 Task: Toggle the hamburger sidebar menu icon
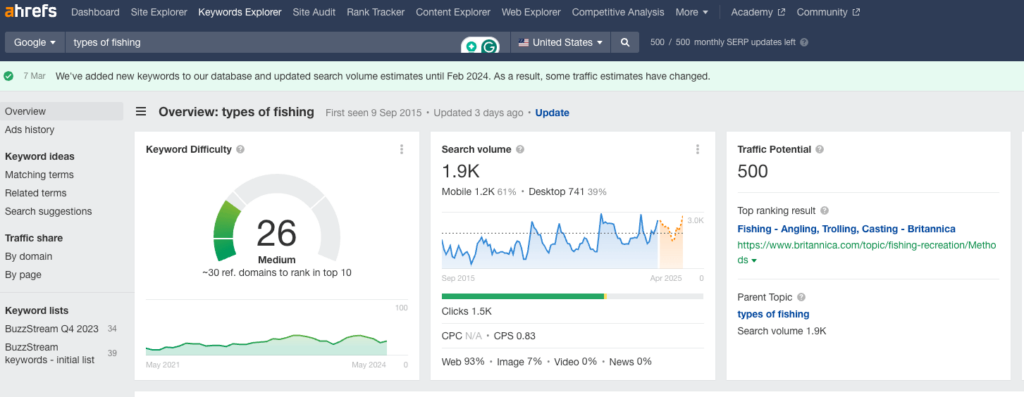[141, 112]
